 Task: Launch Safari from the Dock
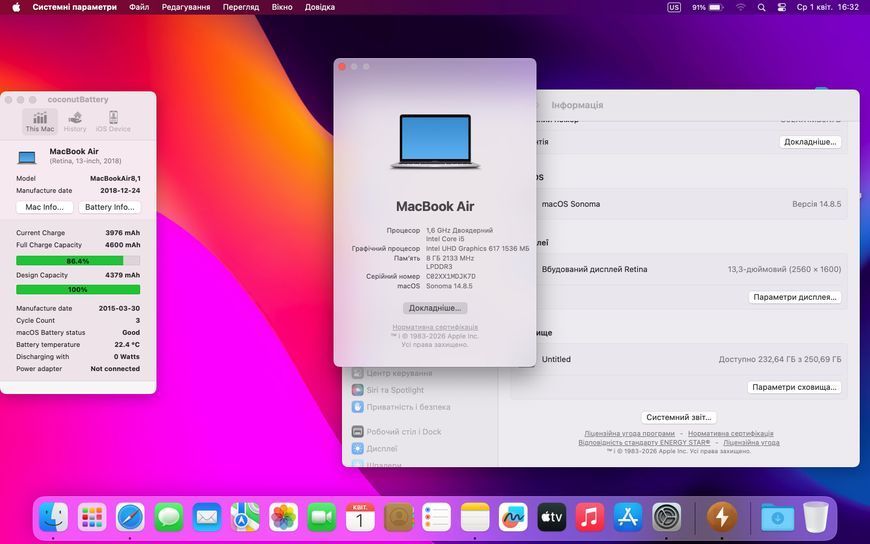pos(130,518)
